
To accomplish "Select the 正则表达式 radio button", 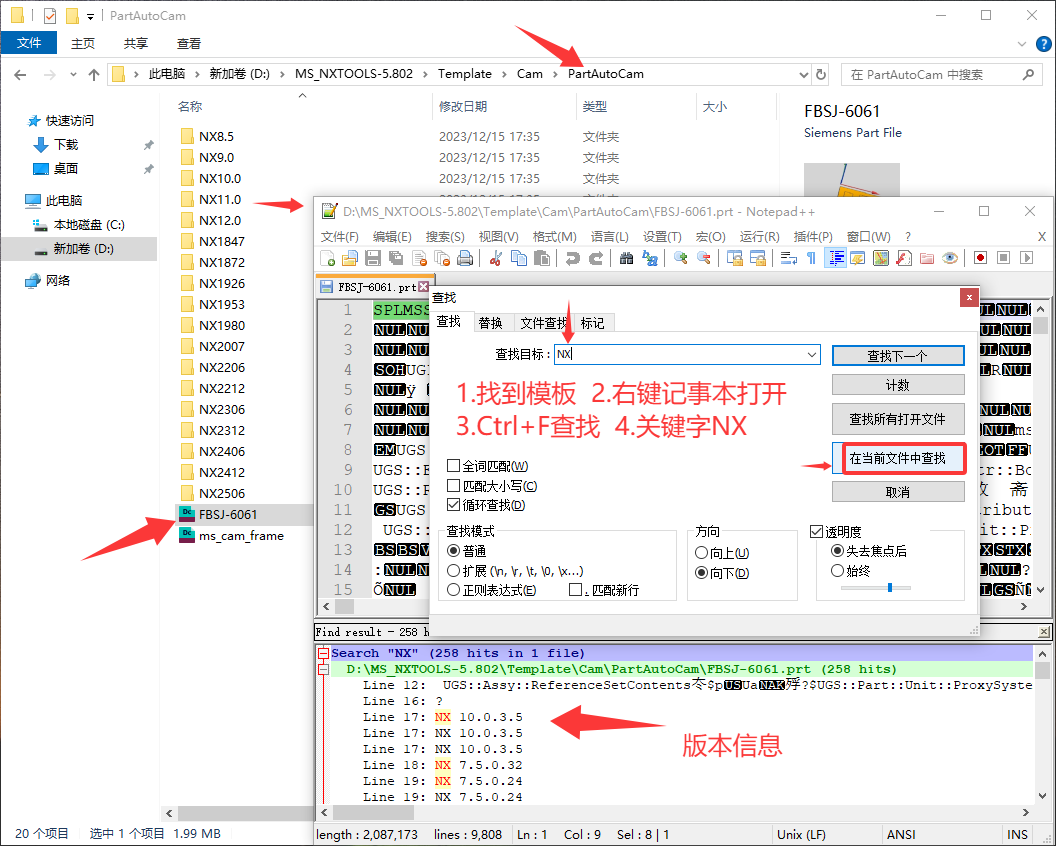I will click(453, 590).
